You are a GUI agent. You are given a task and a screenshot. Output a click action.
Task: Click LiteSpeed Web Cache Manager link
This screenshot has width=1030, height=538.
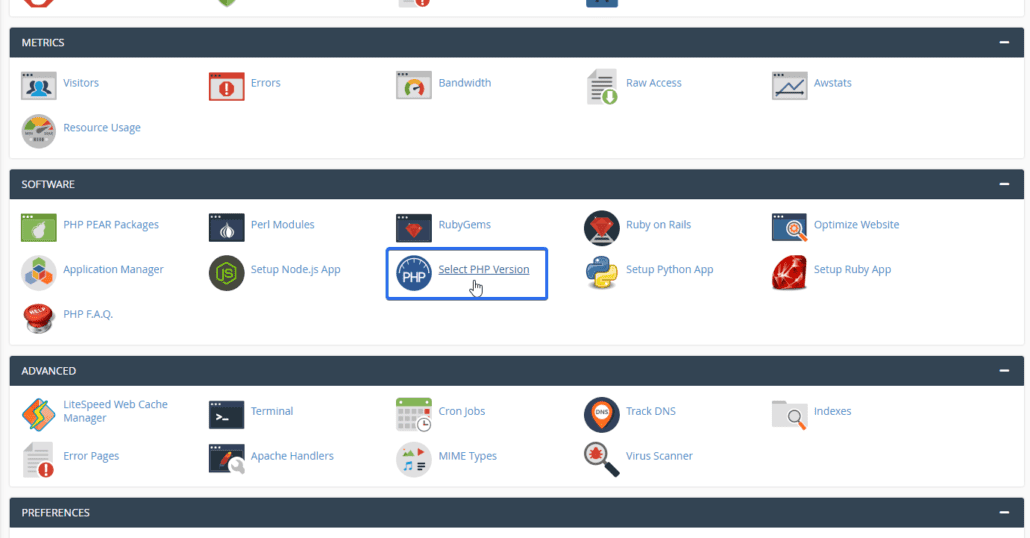coord(115,411)
